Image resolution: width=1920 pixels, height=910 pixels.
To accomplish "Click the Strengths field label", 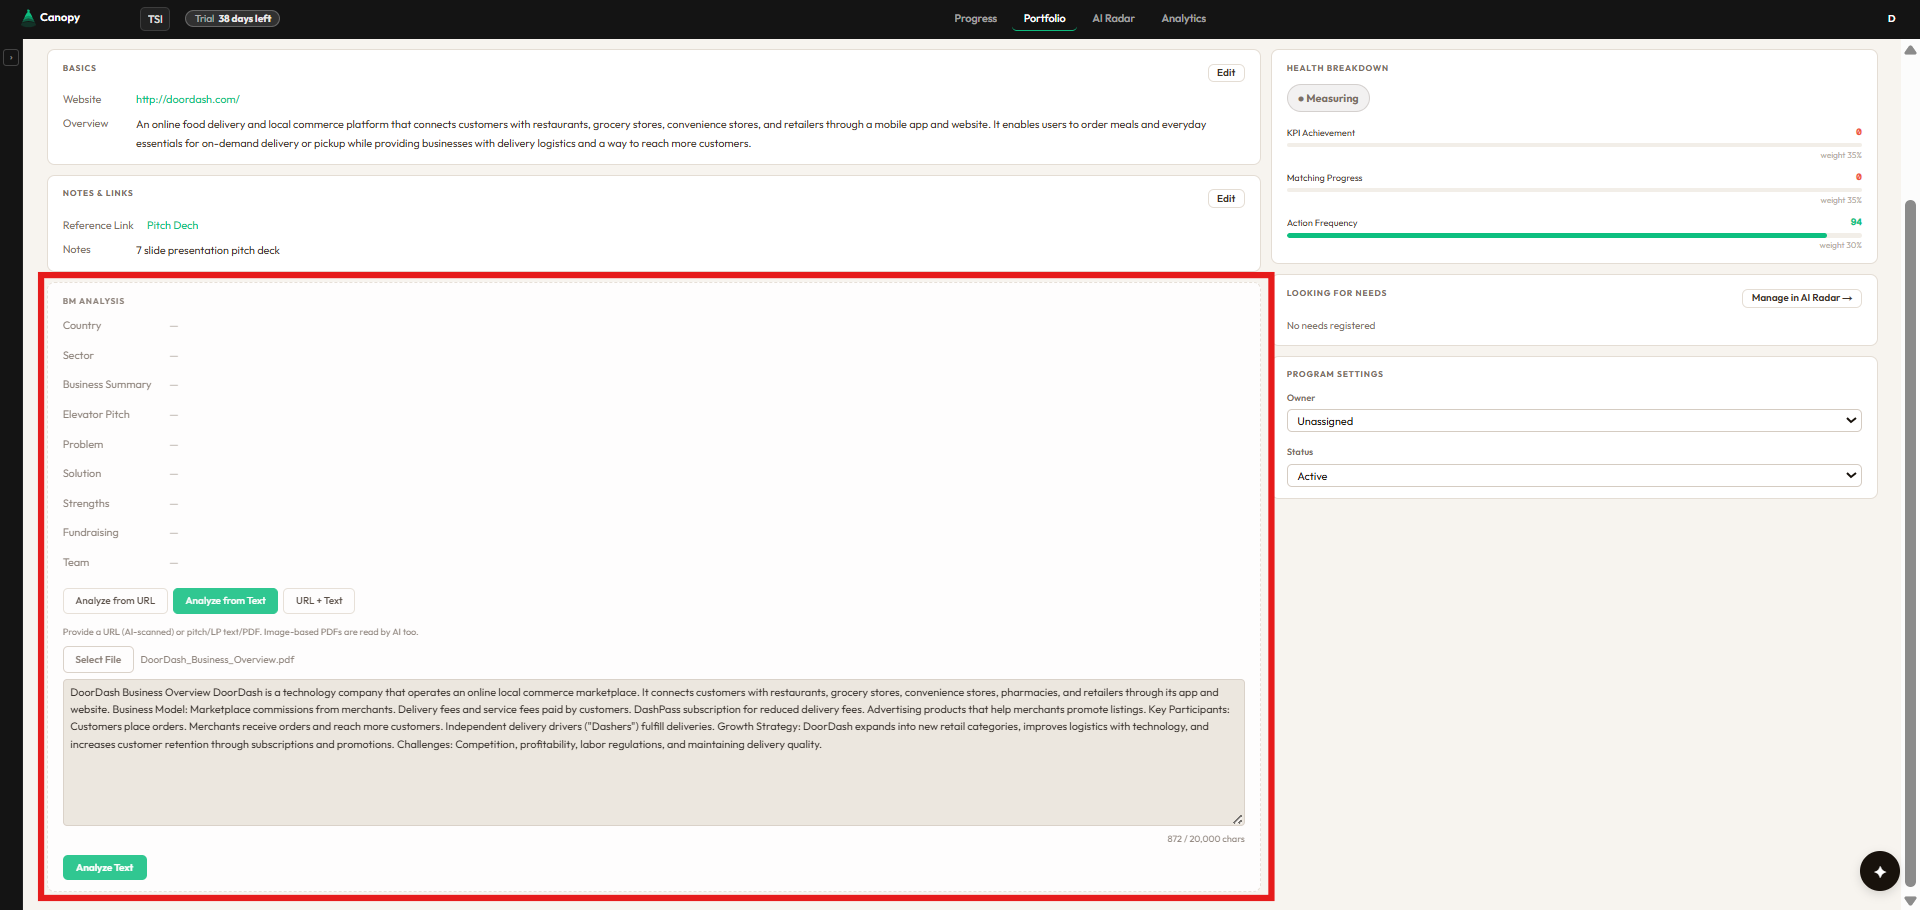I will pos(86,504).
